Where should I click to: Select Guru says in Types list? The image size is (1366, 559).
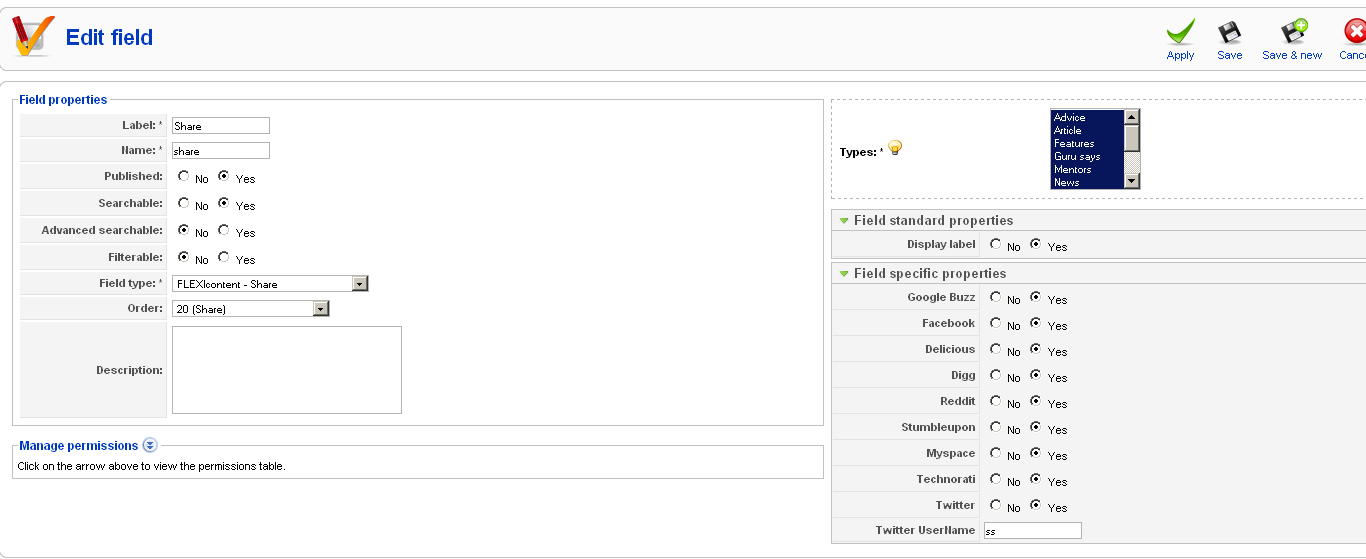(x=1077, y=157)
